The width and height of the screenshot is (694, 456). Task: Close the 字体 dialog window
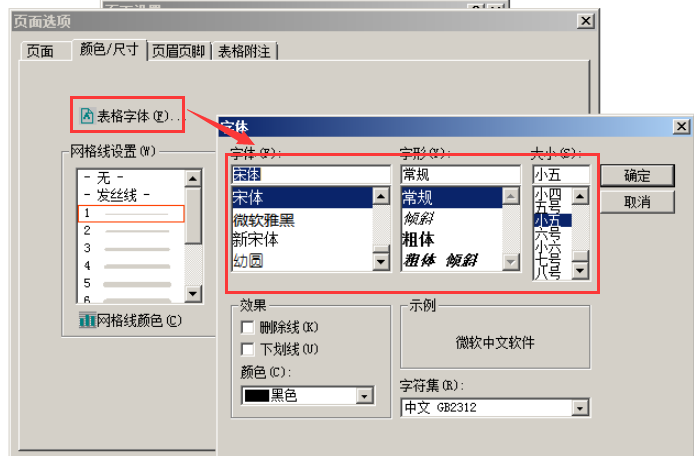pos(681,126)
